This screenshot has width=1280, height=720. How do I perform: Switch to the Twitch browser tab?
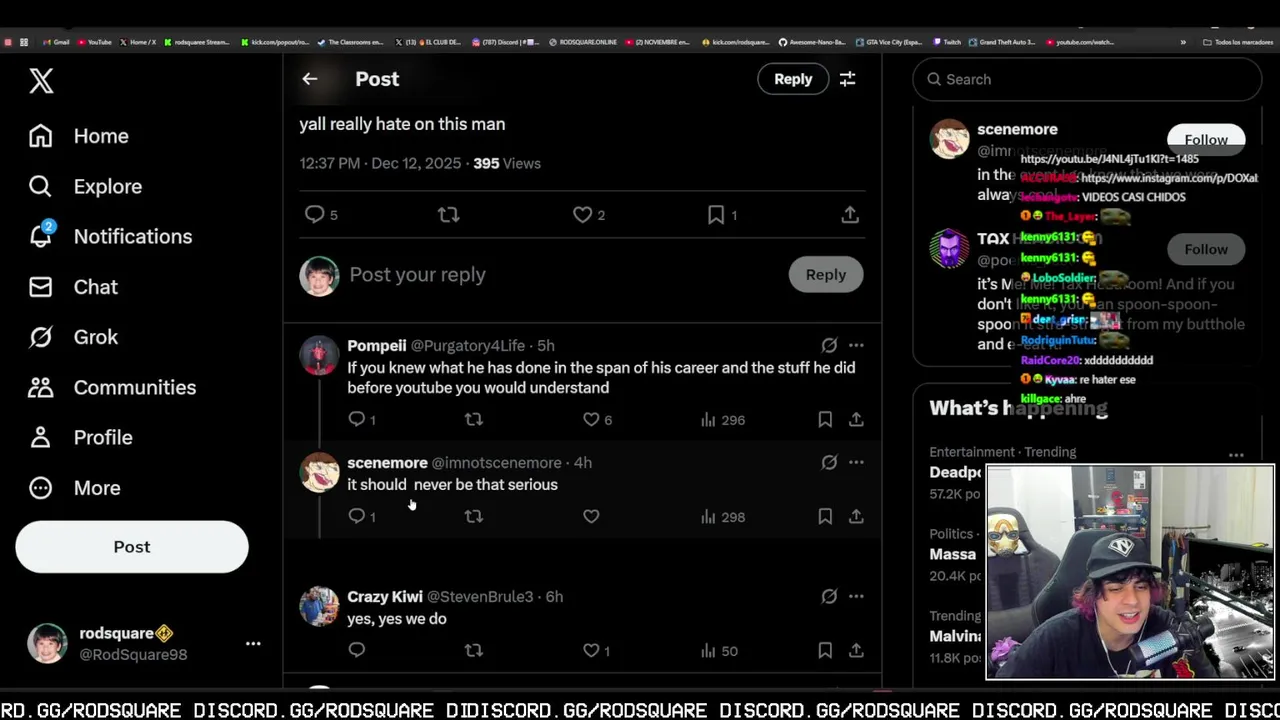point(947,42)
